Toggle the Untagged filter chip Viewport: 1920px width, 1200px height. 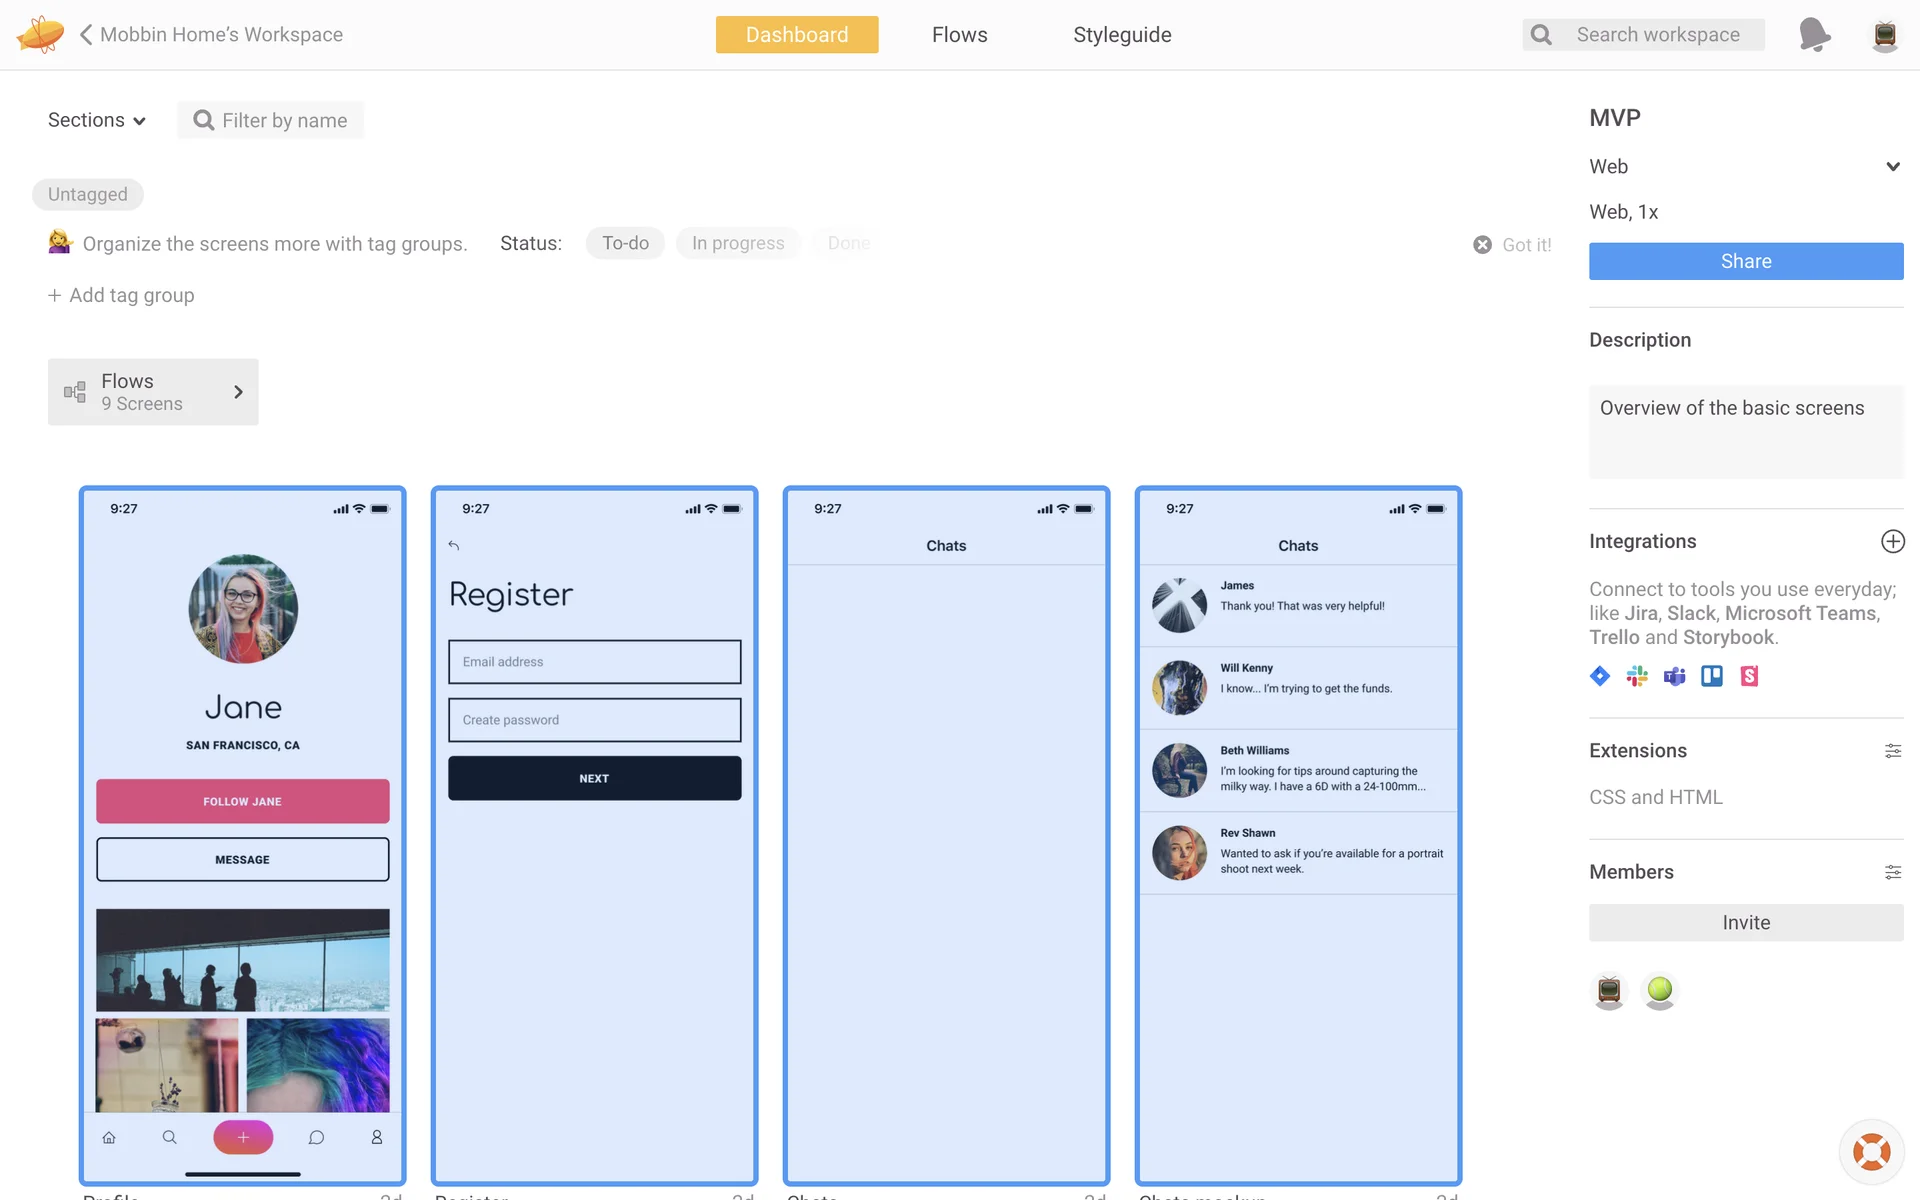[x=88, y=194]
